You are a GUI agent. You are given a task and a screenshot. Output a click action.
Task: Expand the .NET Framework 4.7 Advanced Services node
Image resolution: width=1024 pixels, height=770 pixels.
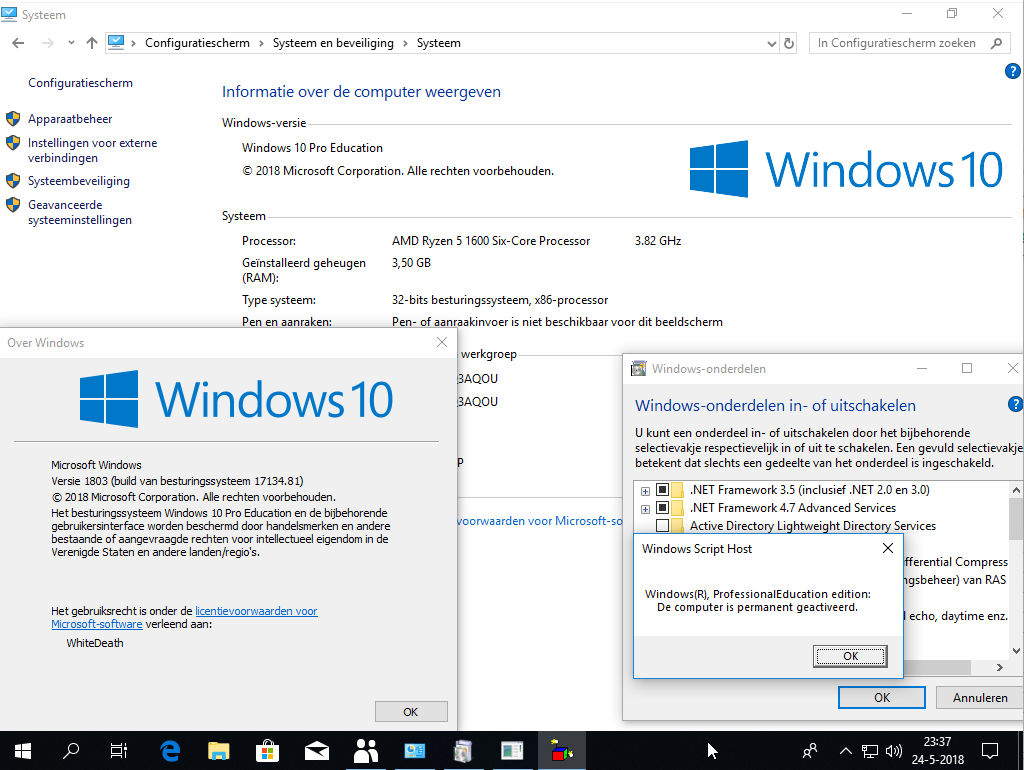[x=645, y=508]
